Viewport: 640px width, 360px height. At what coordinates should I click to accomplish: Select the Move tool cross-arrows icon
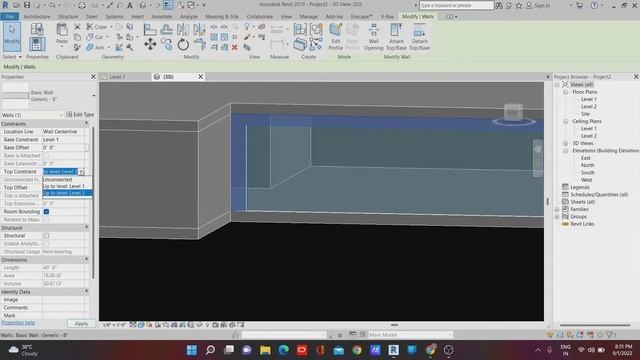coord(150,44)
